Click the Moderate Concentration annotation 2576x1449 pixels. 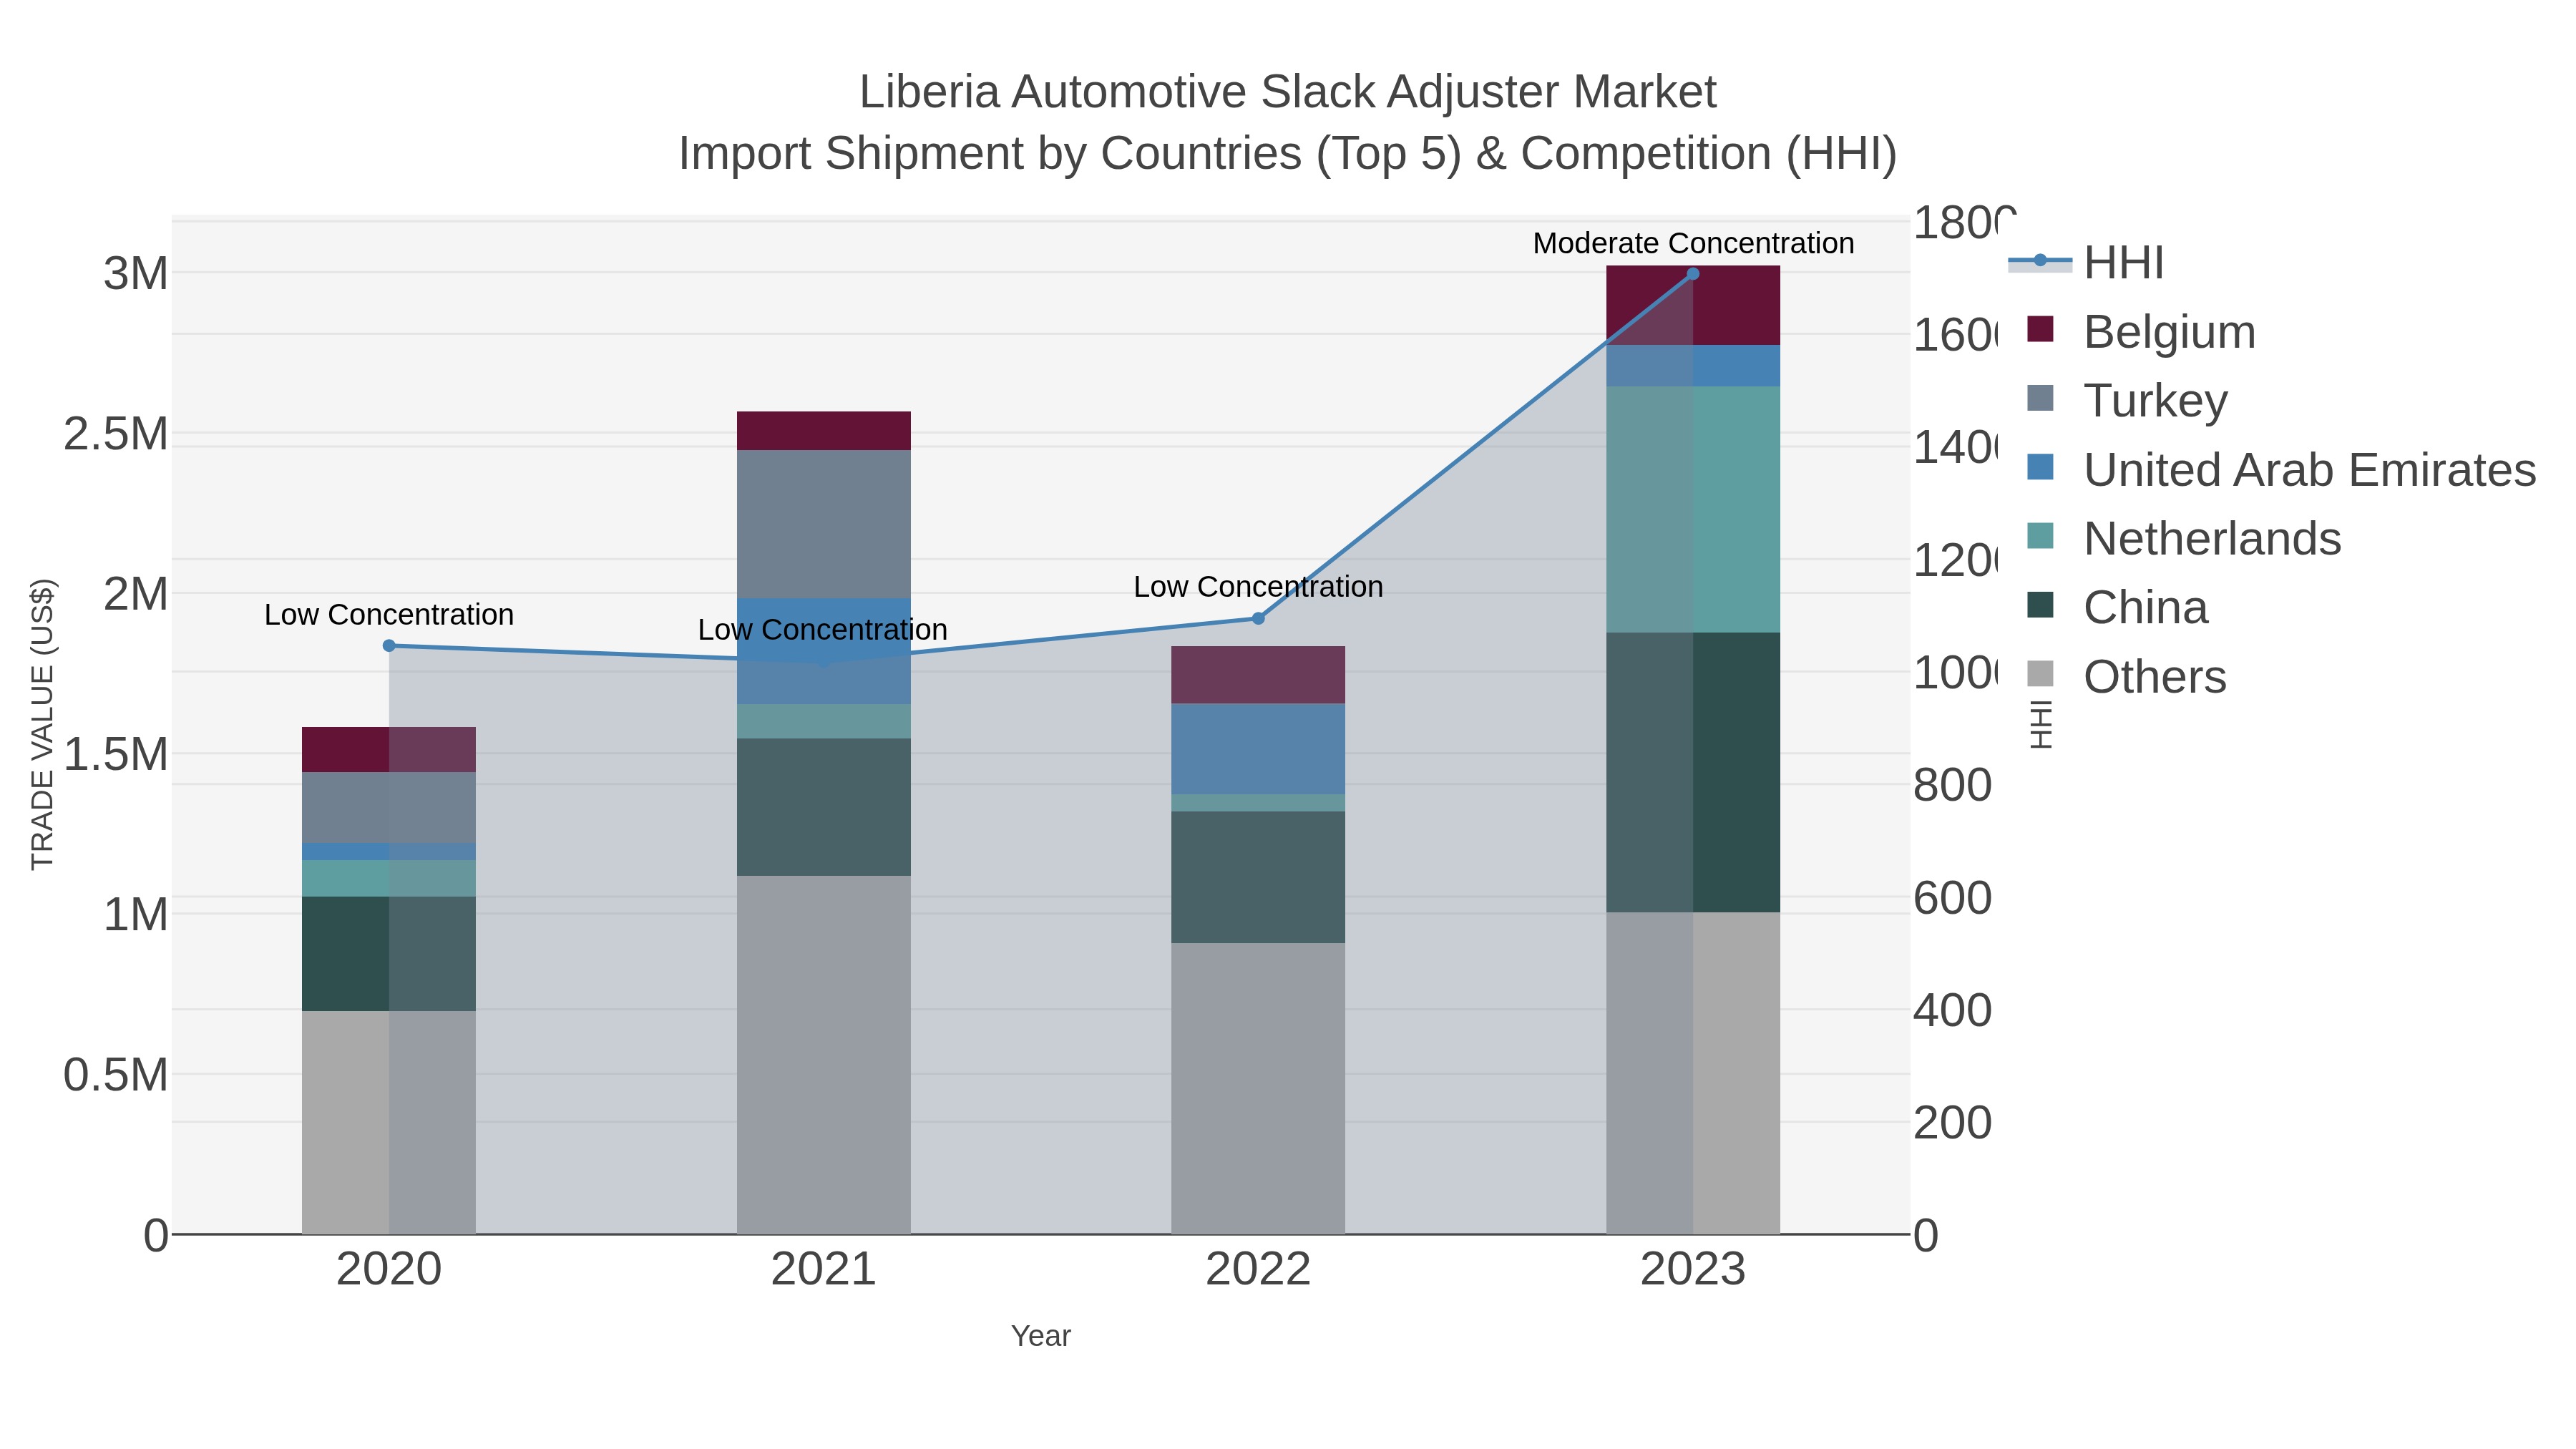tap(1693, 243)
